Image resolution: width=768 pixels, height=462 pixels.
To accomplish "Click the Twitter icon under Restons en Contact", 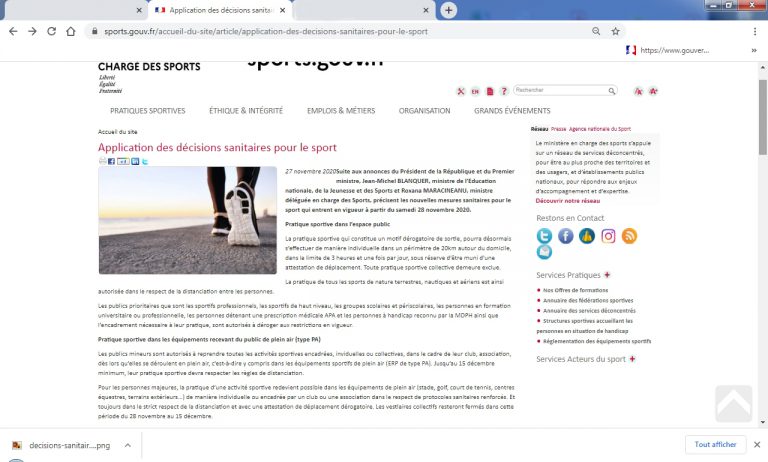I will pyautogui.click(x=545, y=236).
